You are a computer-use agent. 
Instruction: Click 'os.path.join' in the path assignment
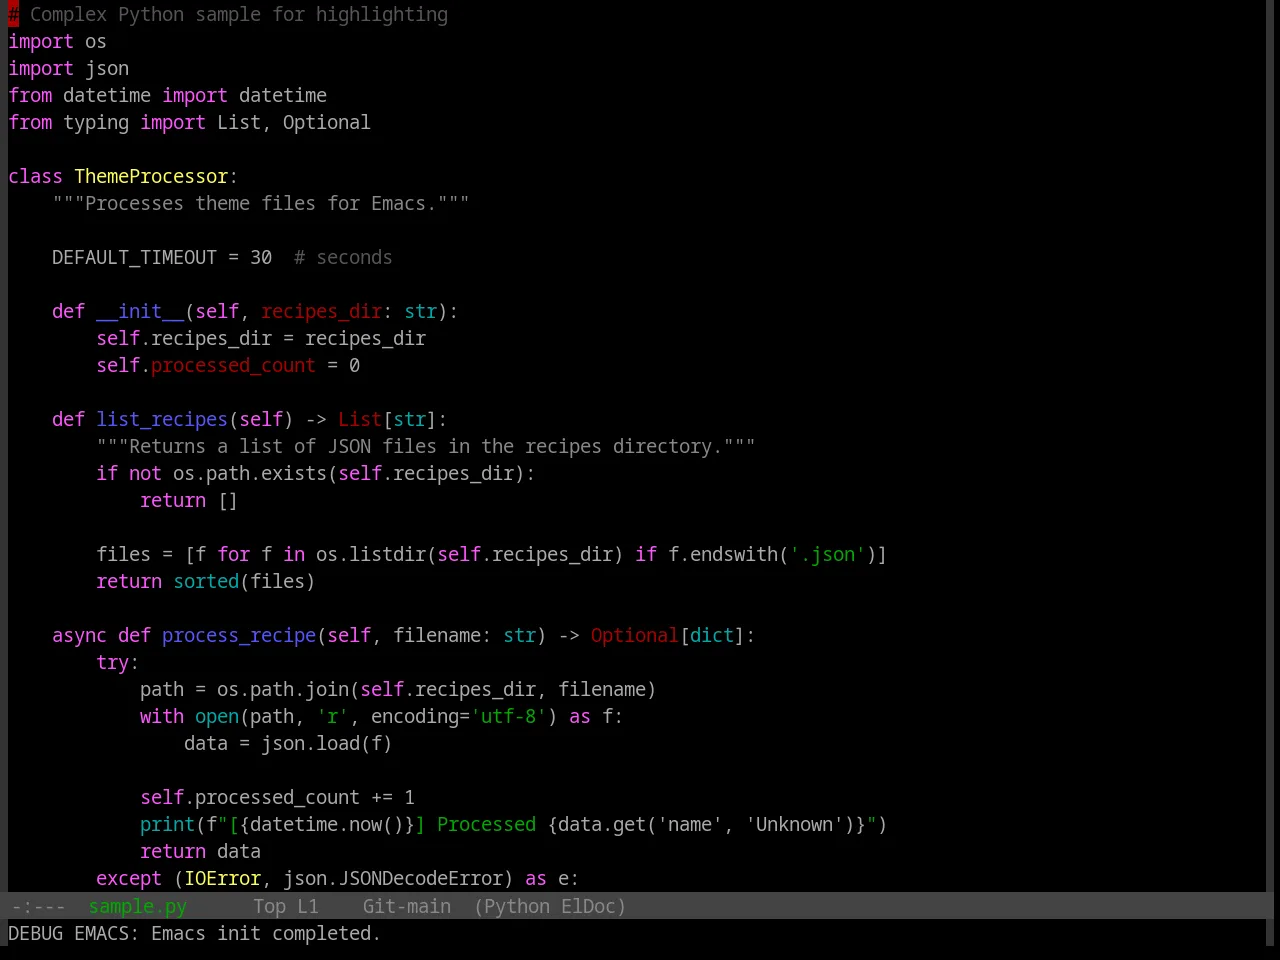pos(283,689)
